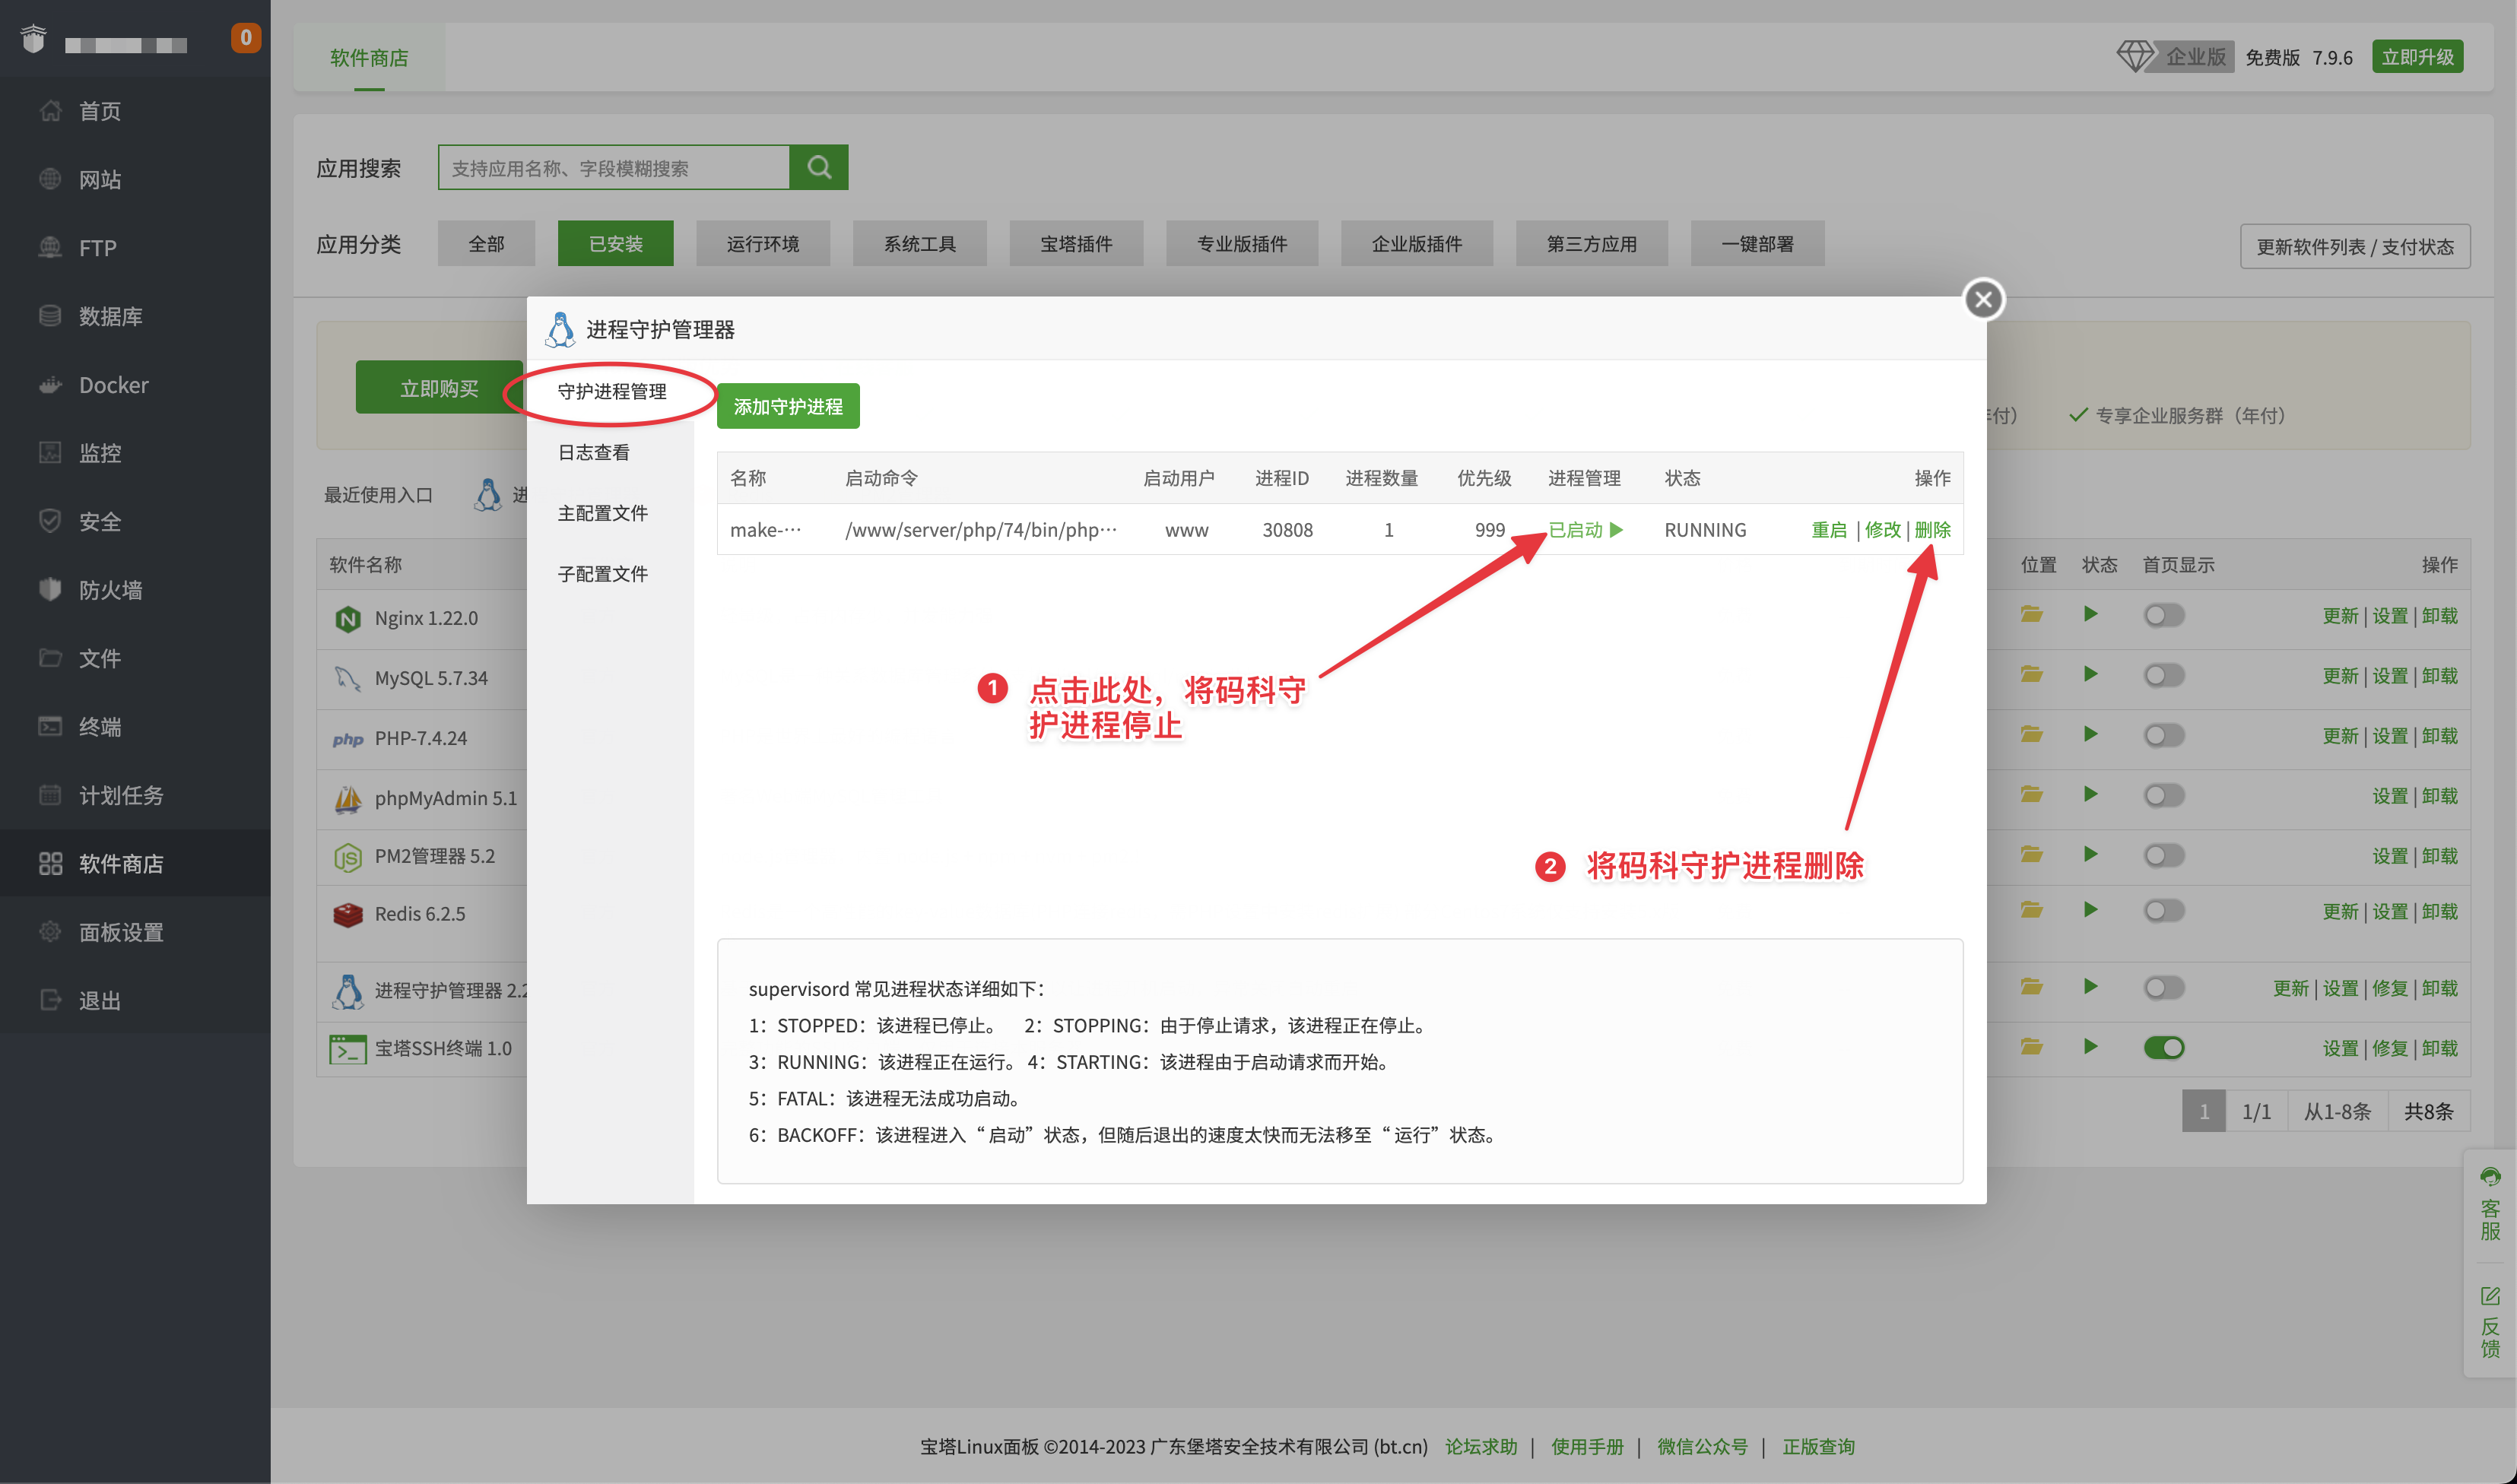Select 运行环境 category filter
The width and height of the screenshot is (2517, 1484).
pos(763,243)
